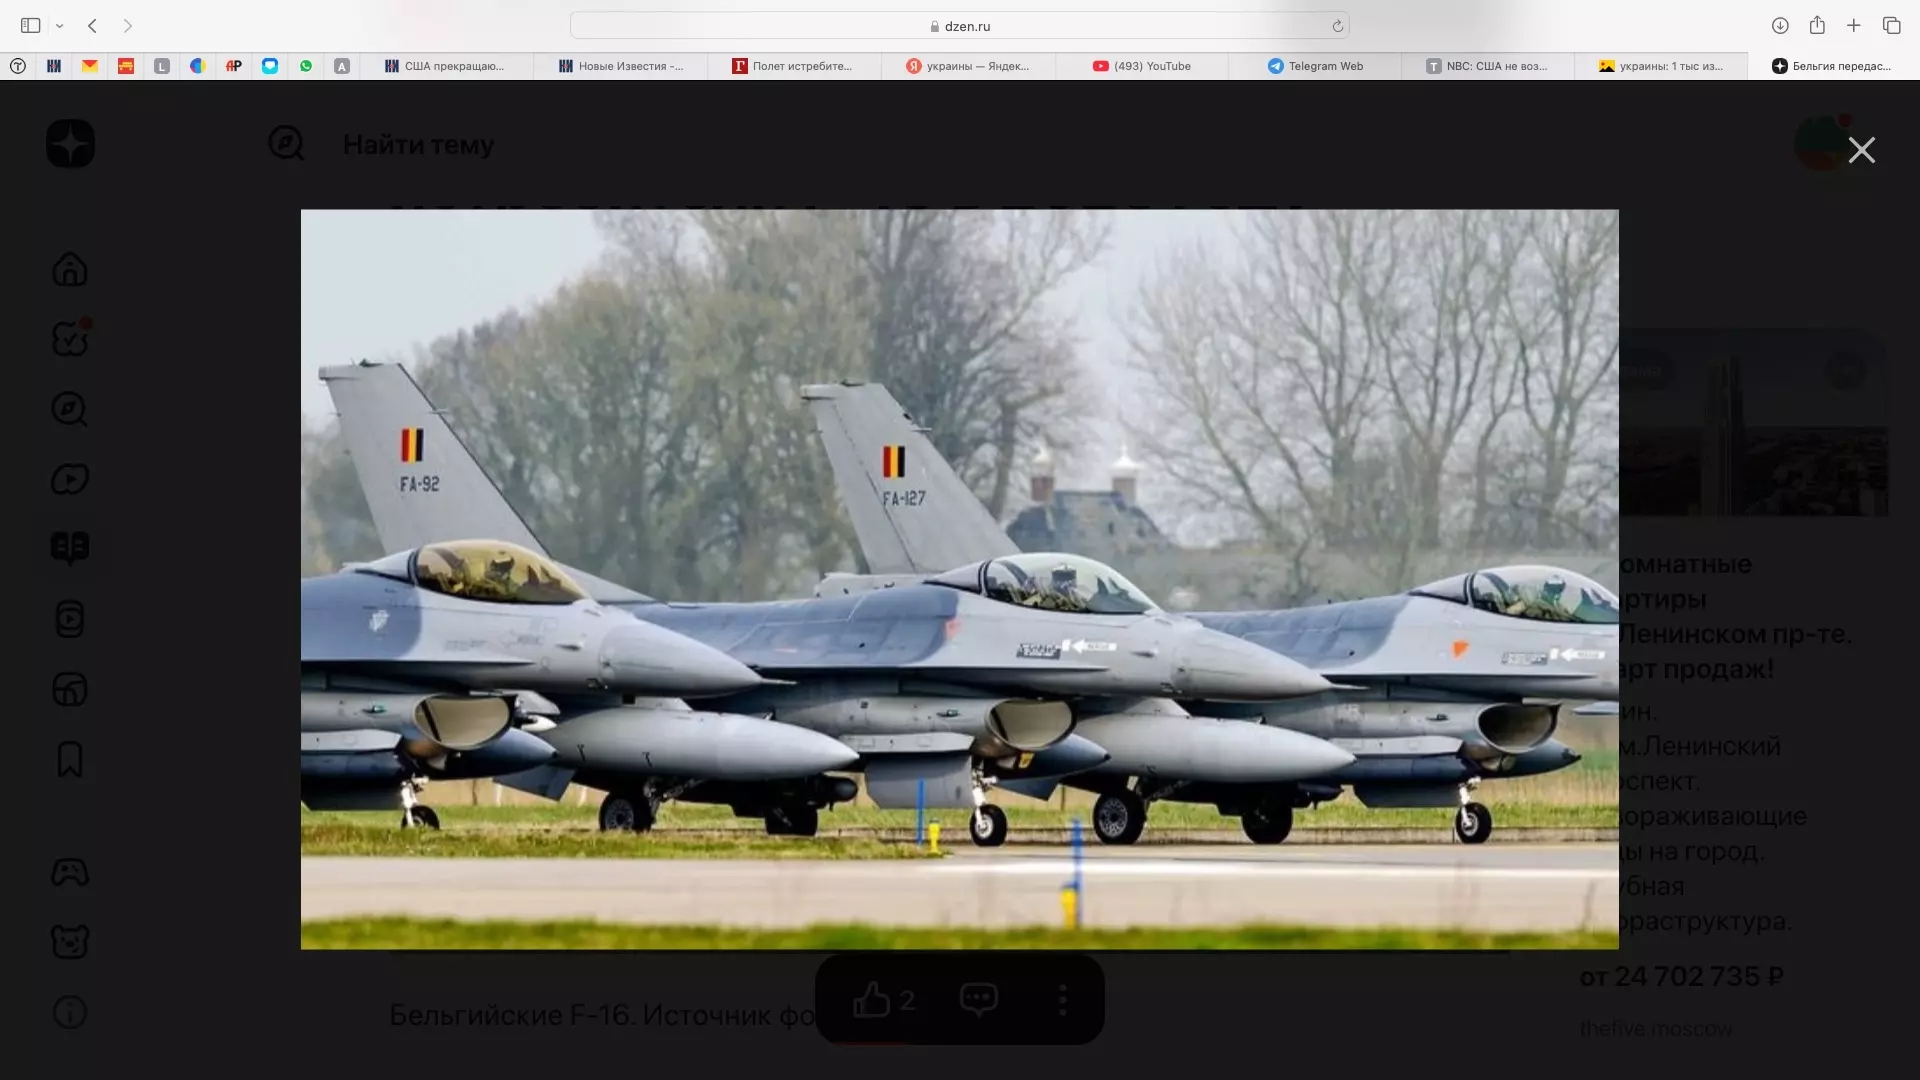Open the bookmark saved items icon
The image size is (1920, 1080).
(70, 760)
